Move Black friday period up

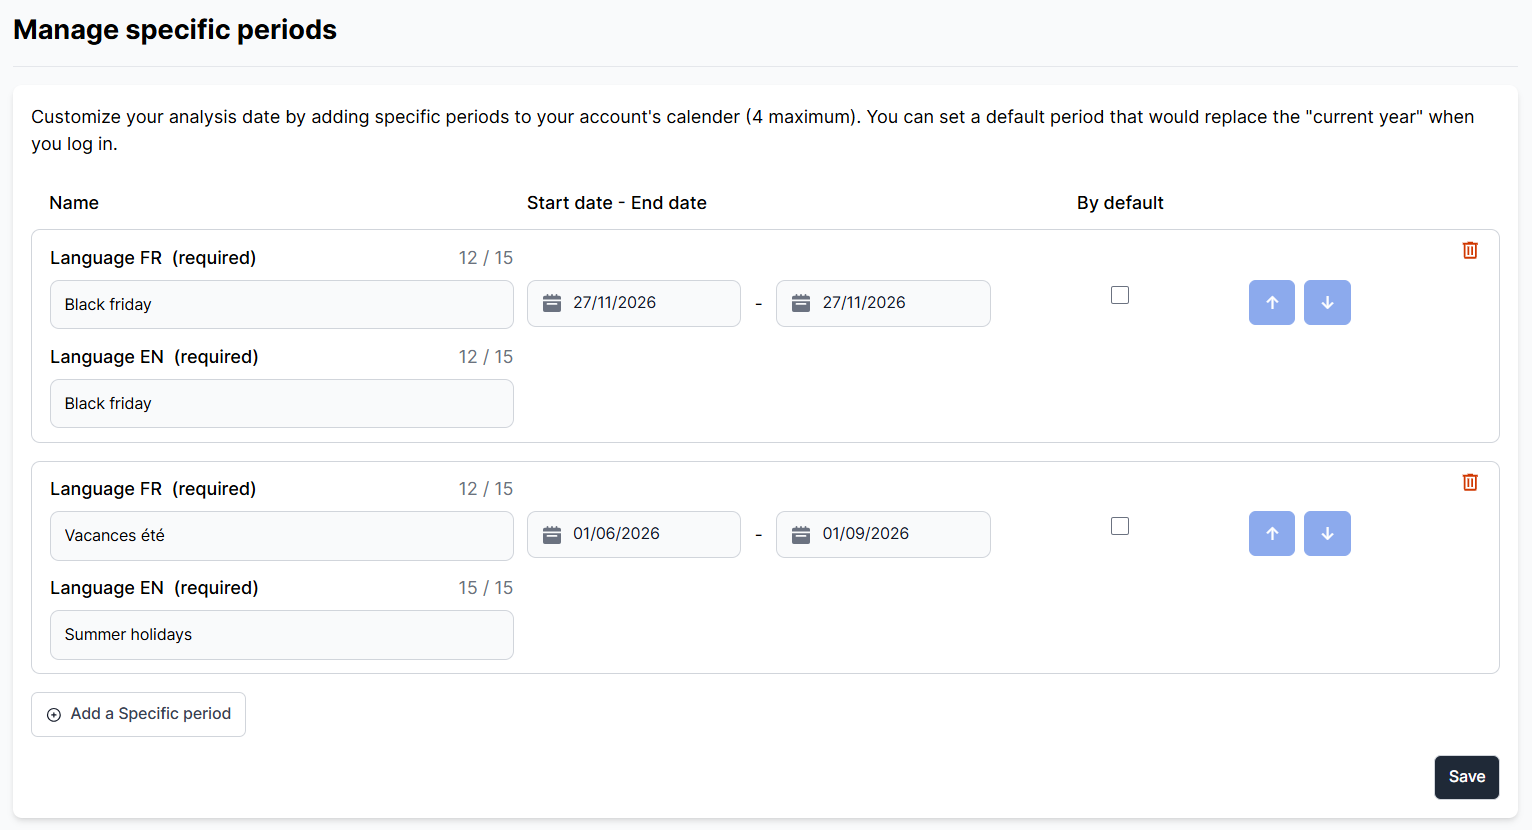[1272, 303]
